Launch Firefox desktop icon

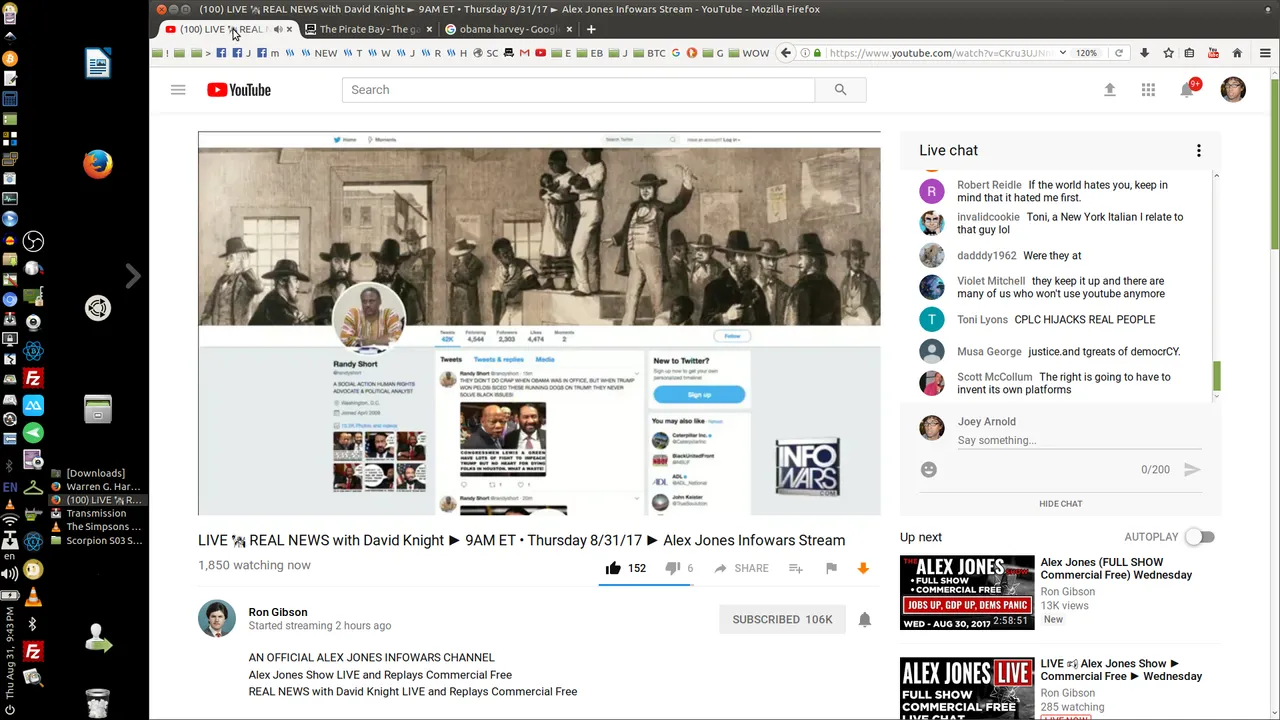click(97, 164)
